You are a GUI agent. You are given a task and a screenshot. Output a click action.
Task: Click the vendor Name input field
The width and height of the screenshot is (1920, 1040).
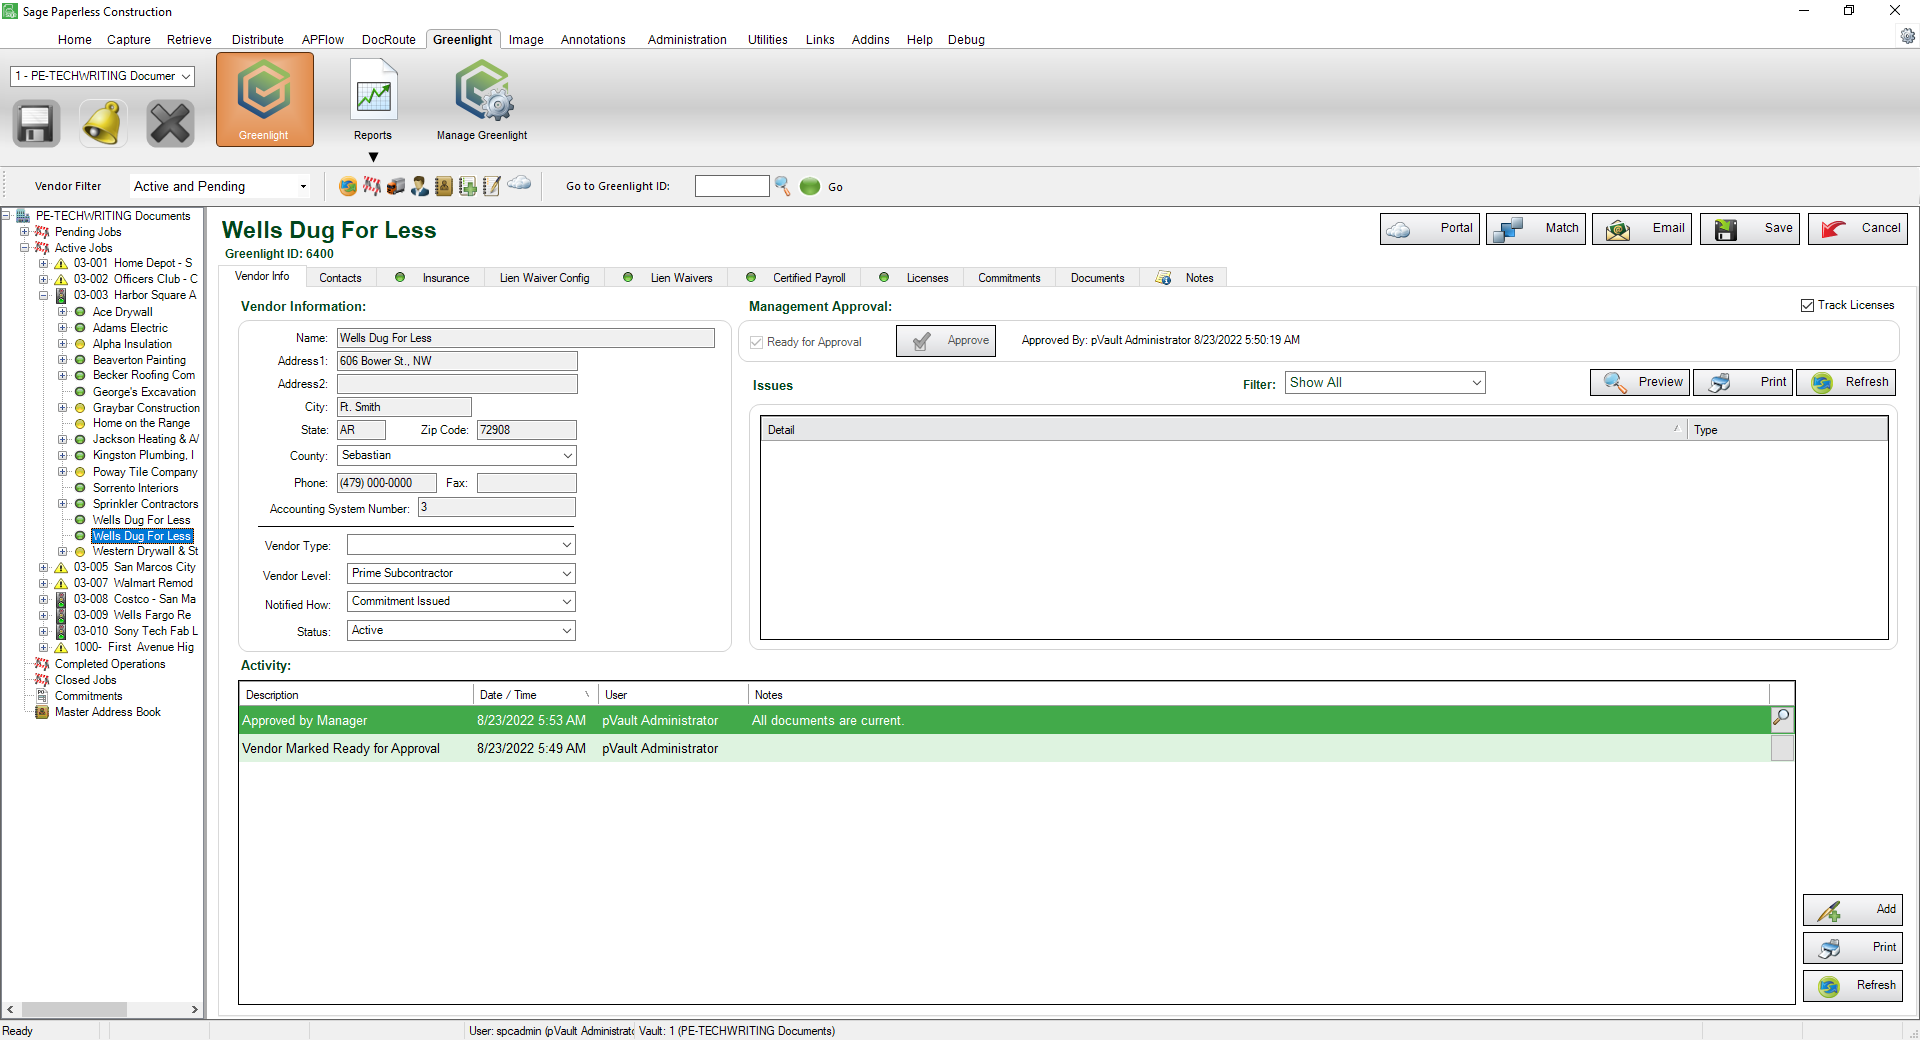pyautogui.click(x=526, y=338)
